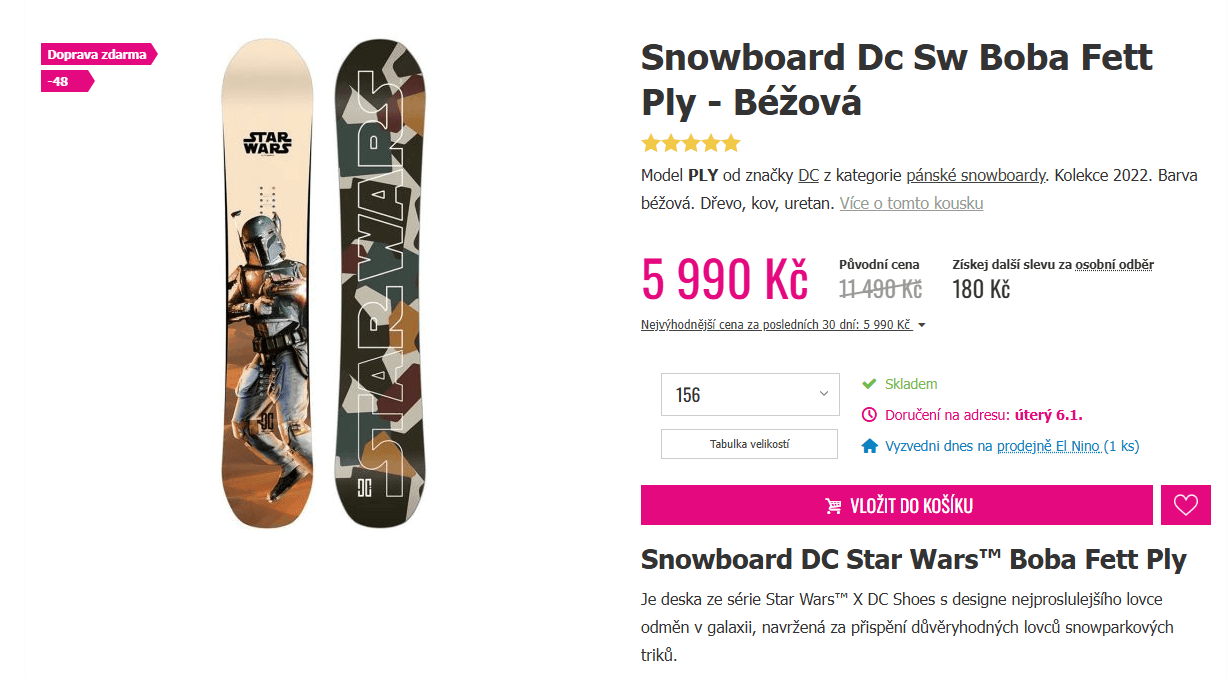1227x677 pixels.
Task: Click the third star to rate the product
Action: tap(689, 143)
